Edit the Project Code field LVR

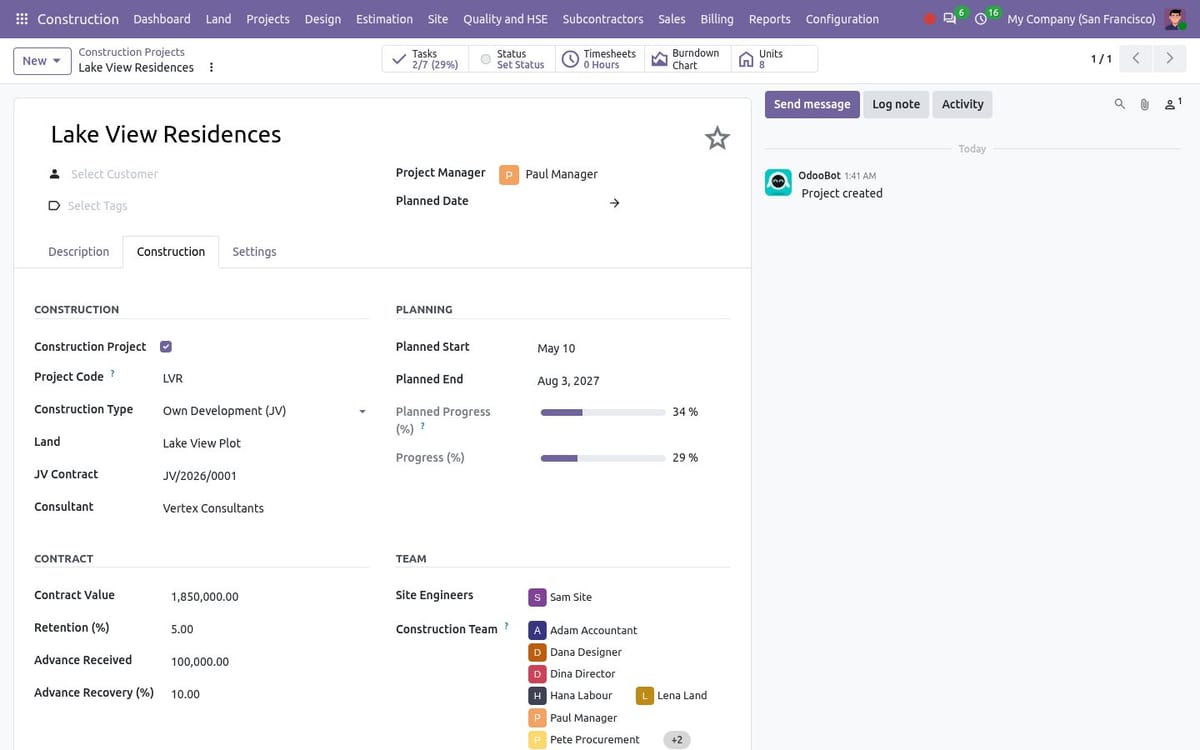pos(265,379)
